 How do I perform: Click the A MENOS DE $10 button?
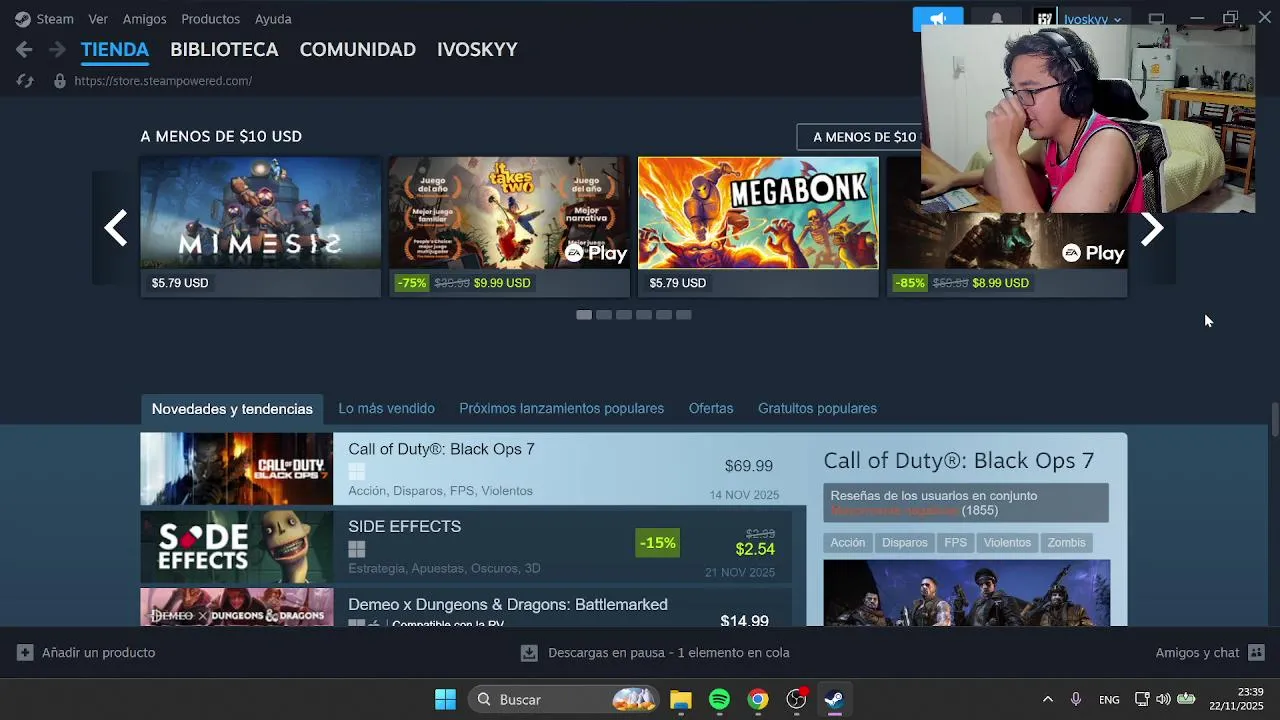(x=859, y=137)
